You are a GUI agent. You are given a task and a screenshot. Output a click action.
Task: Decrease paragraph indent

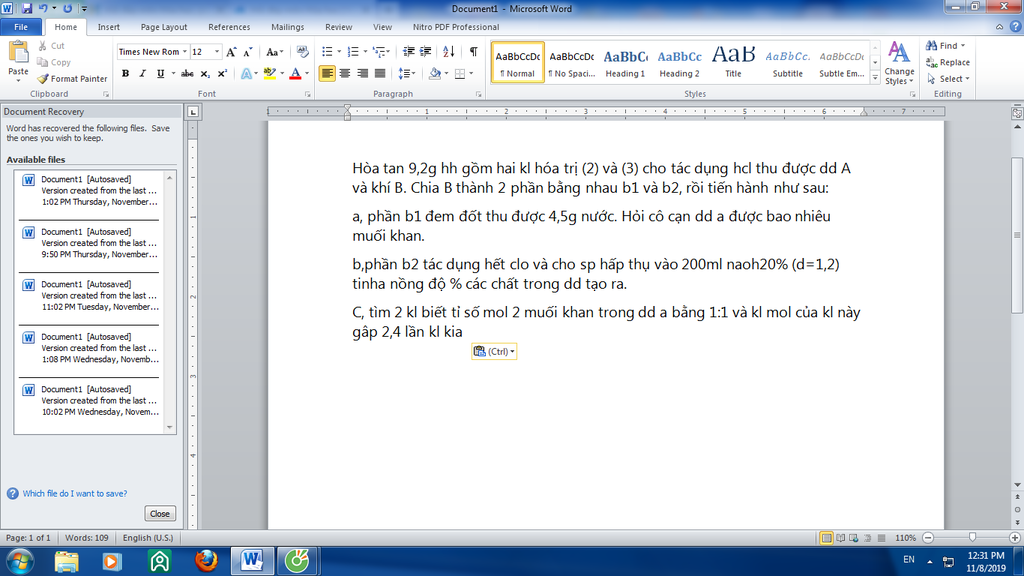click(409, 52)
